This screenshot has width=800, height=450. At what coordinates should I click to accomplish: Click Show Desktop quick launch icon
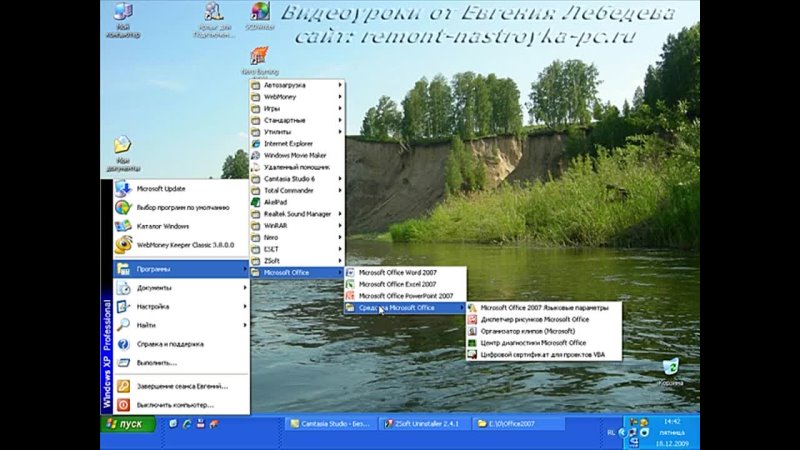(x=173, y=424)
